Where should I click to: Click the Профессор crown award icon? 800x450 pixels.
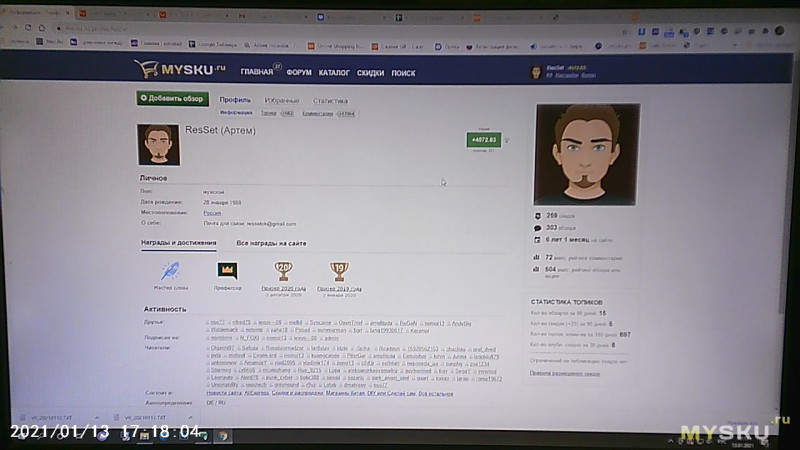click(x=227, y=271)
